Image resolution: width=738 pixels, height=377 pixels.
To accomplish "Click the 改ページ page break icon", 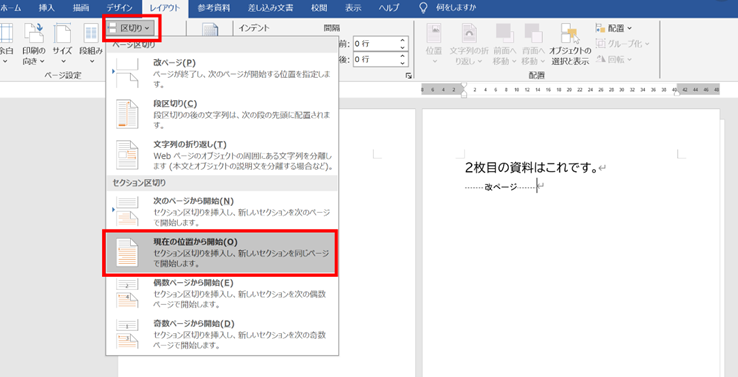I will coord(127,73).
